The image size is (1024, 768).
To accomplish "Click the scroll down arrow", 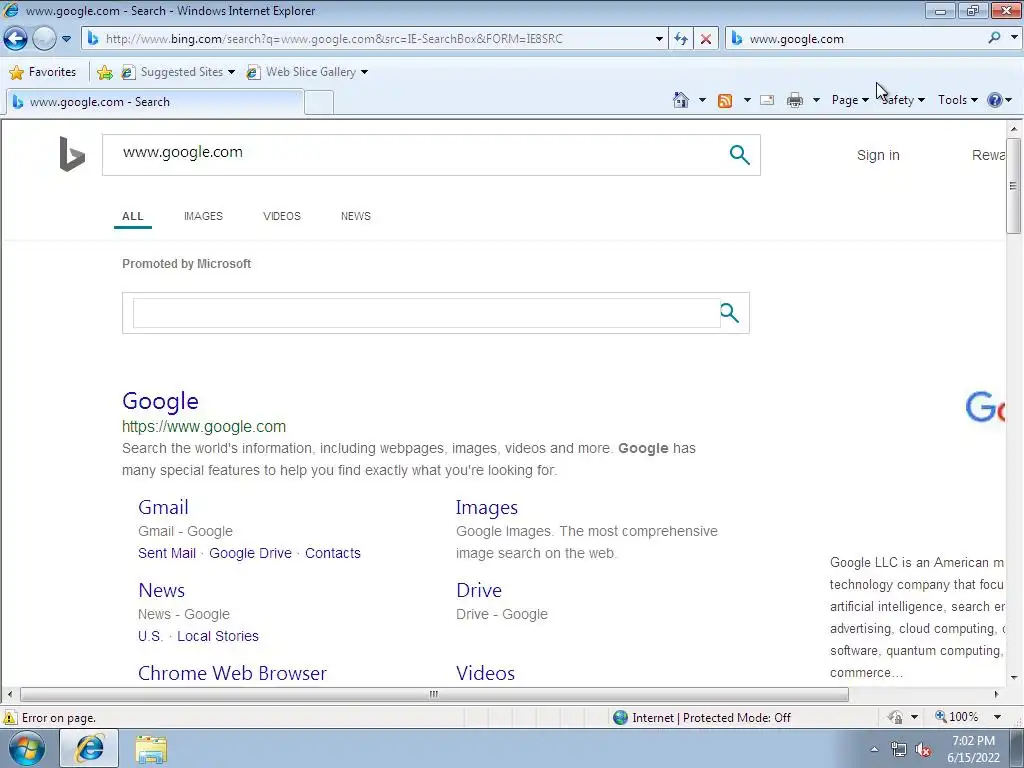I will [1013, 677].
